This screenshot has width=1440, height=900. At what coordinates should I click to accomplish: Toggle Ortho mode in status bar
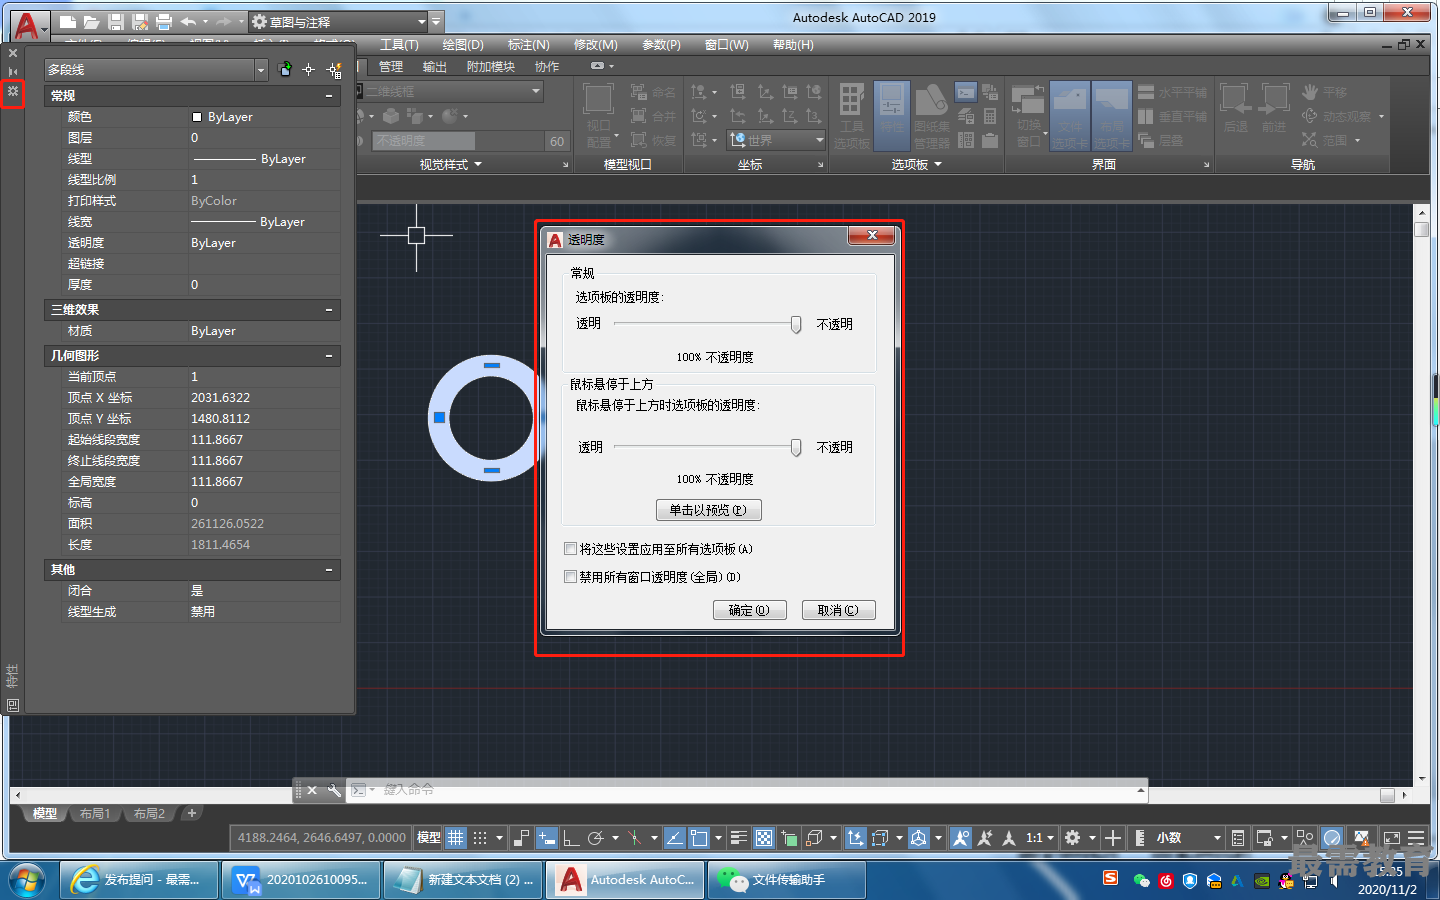tap(571, 838)
